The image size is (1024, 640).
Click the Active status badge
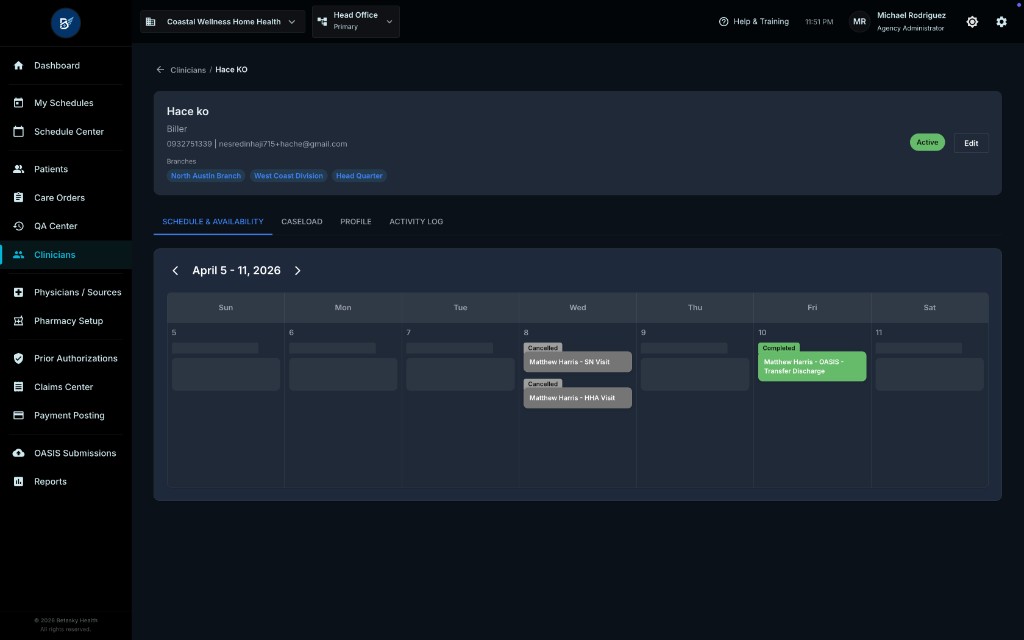click(x=927, y=142)
